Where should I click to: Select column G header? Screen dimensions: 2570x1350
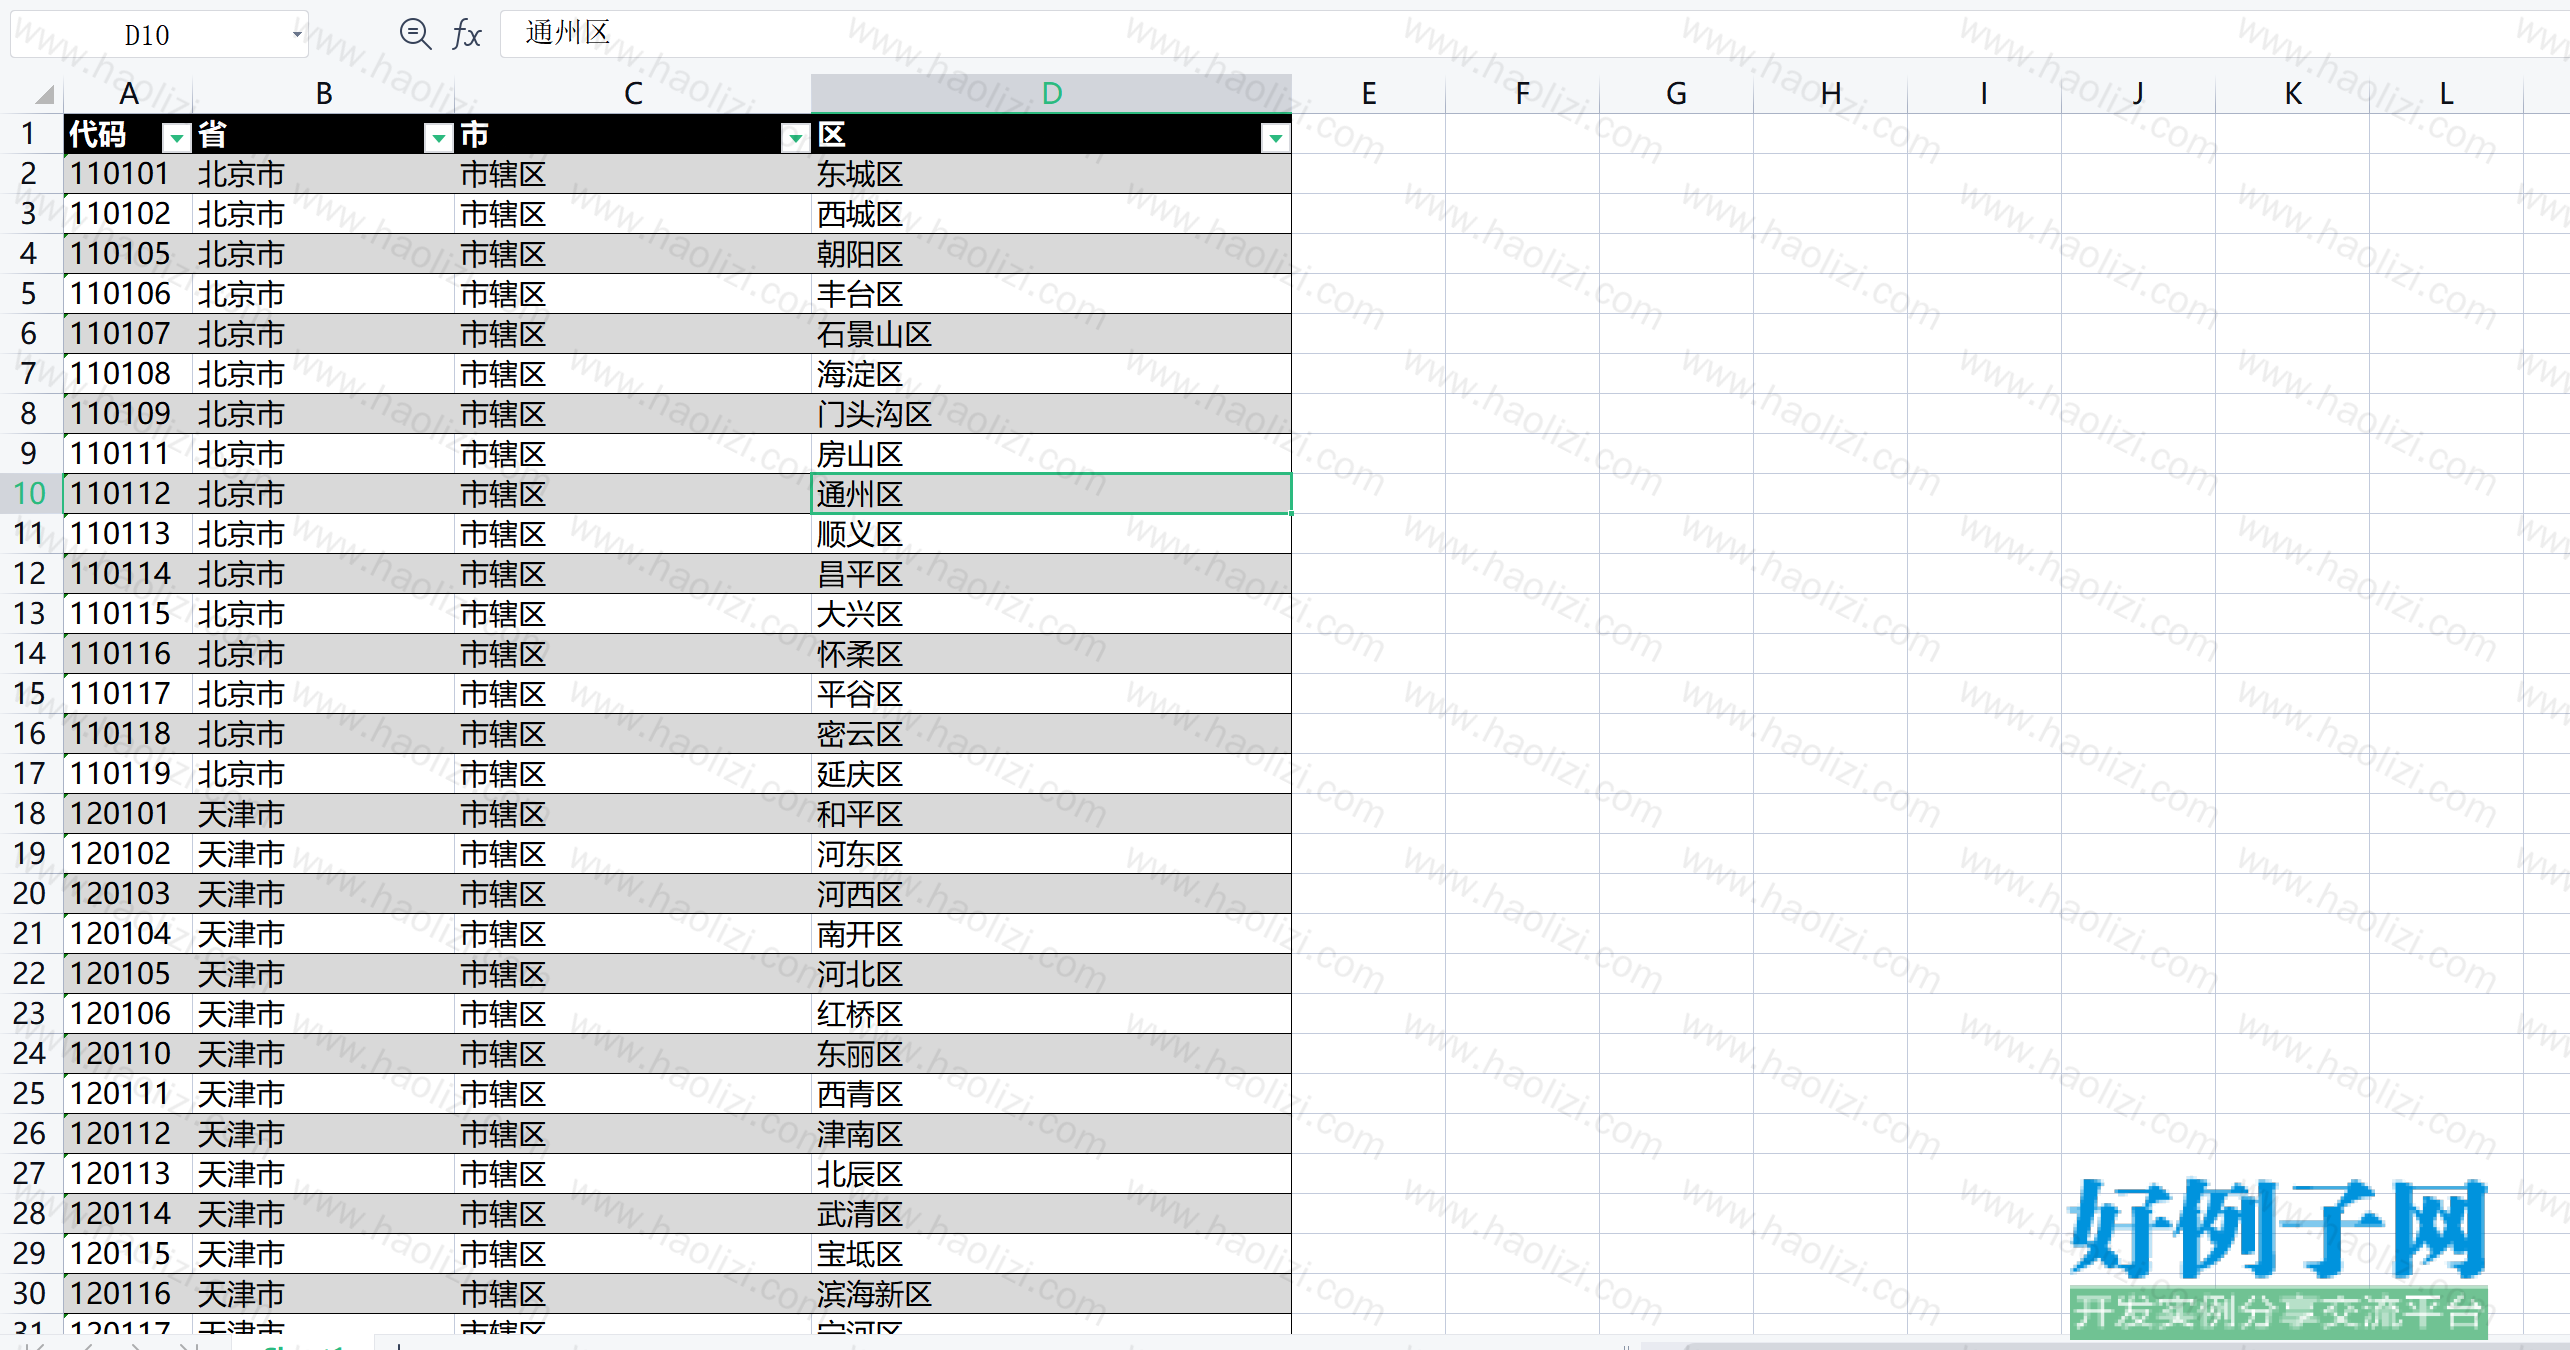pos(1676,94)
